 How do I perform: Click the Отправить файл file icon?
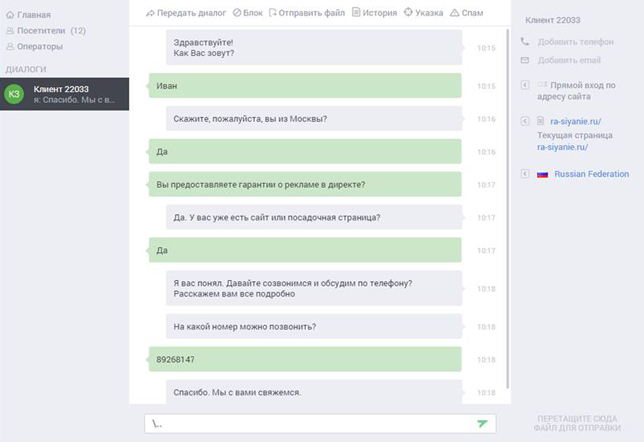(273, 13)
